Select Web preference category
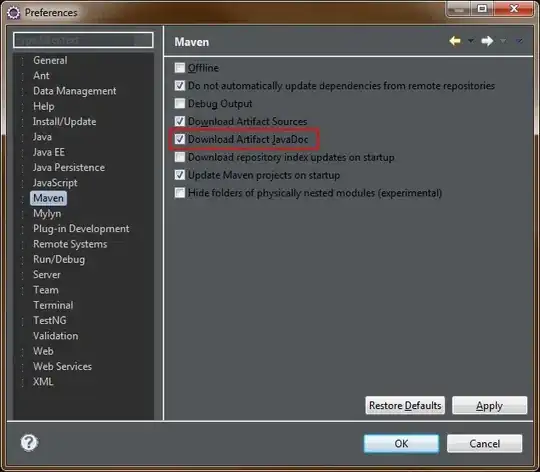 pos(43,351)
